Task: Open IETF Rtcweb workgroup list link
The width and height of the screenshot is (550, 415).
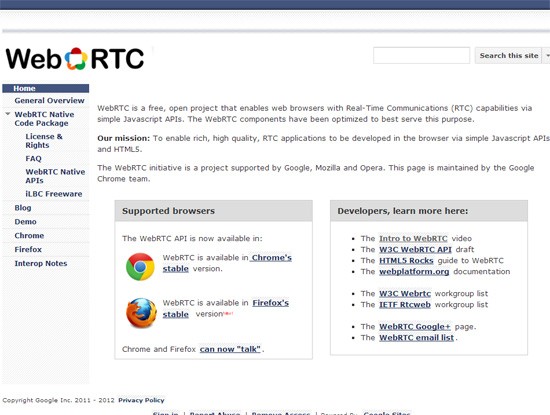Action: tap(405, 304)
